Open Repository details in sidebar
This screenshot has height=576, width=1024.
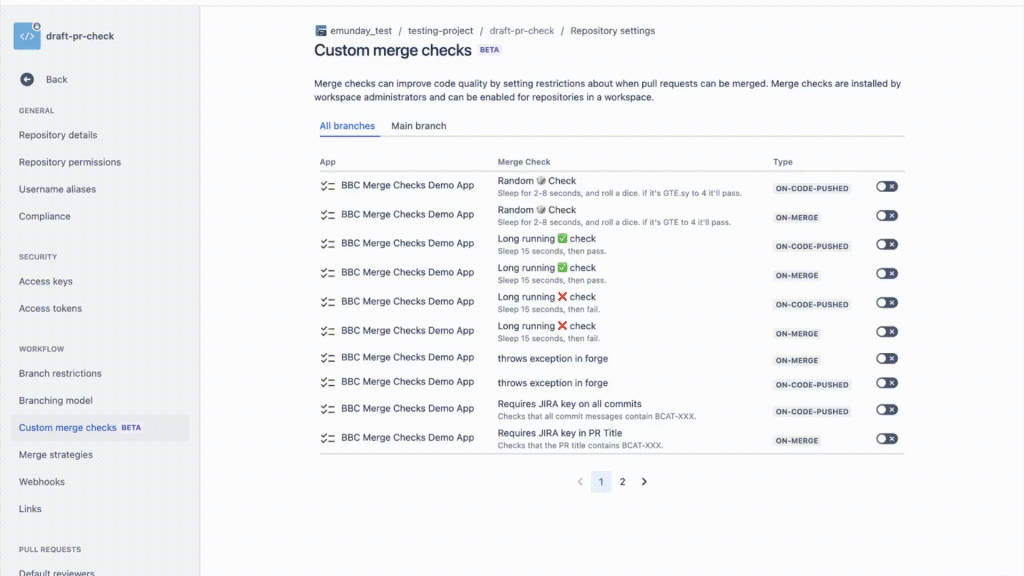click(58, 135)
